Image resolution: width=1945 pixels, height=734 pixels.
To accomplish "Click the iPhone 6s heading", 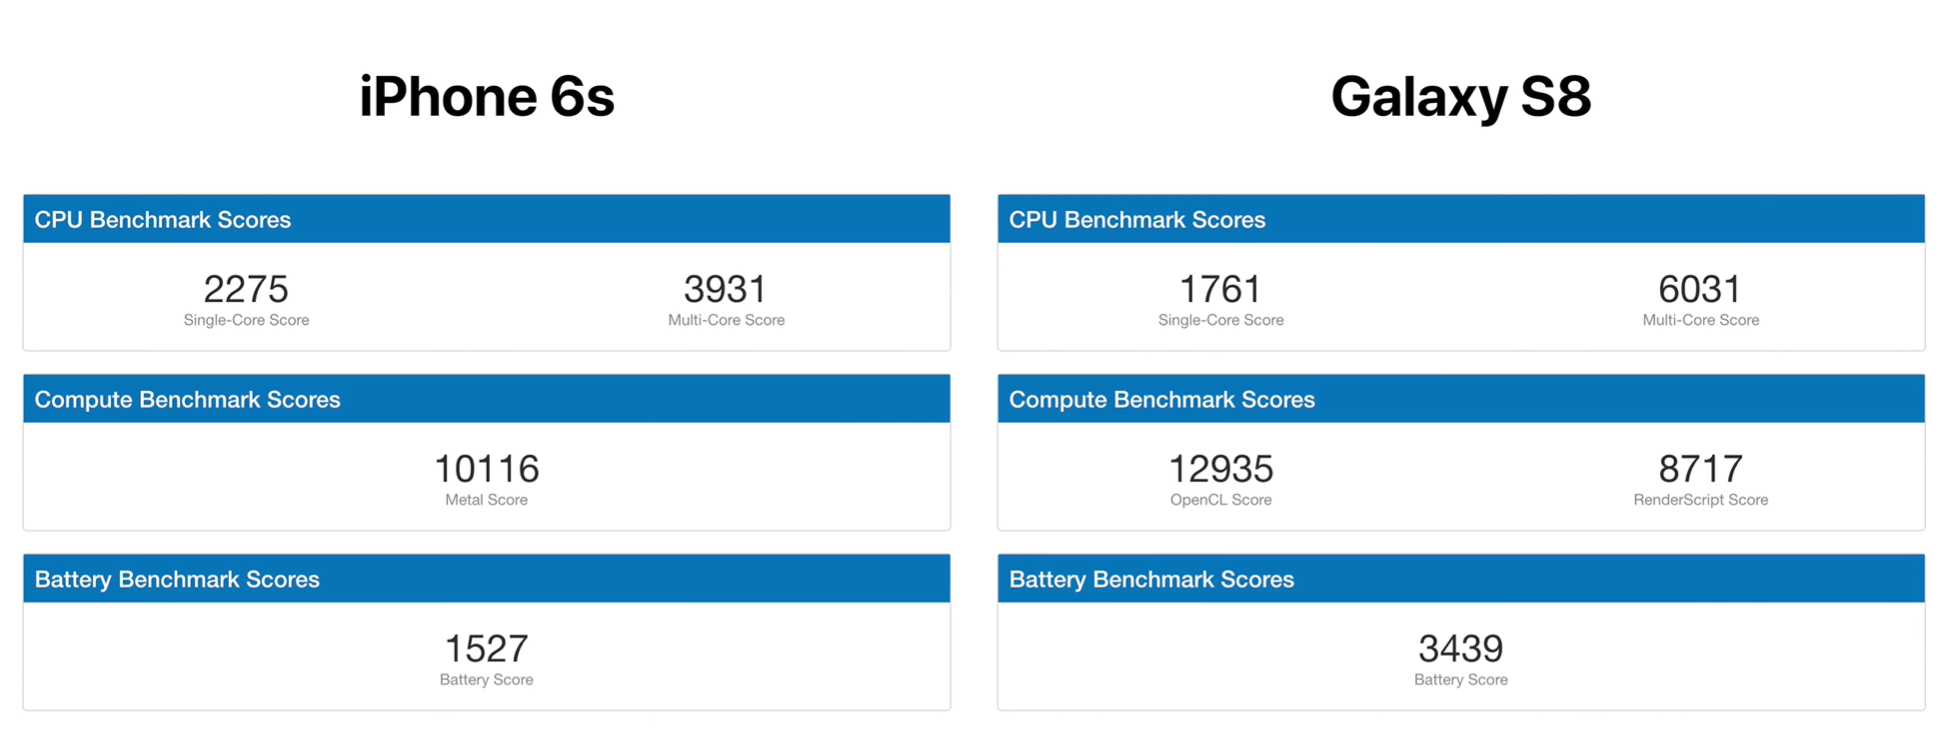I will [x=487, y=97].
